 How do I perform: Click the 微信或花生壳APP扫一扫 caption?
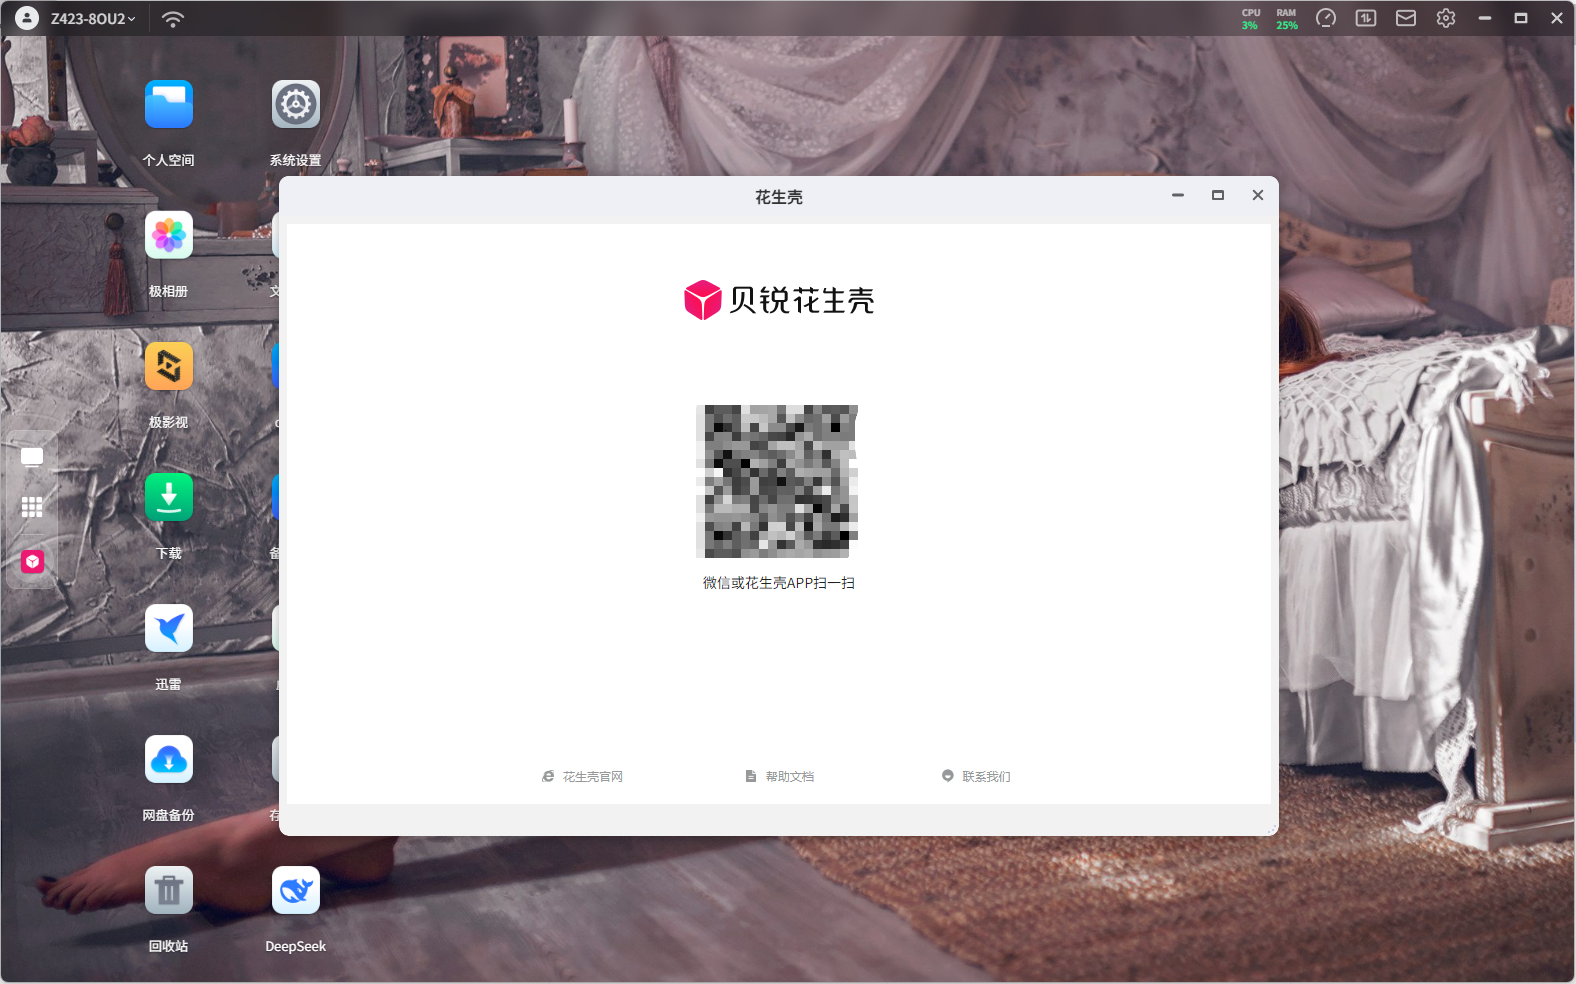(779, 583)
